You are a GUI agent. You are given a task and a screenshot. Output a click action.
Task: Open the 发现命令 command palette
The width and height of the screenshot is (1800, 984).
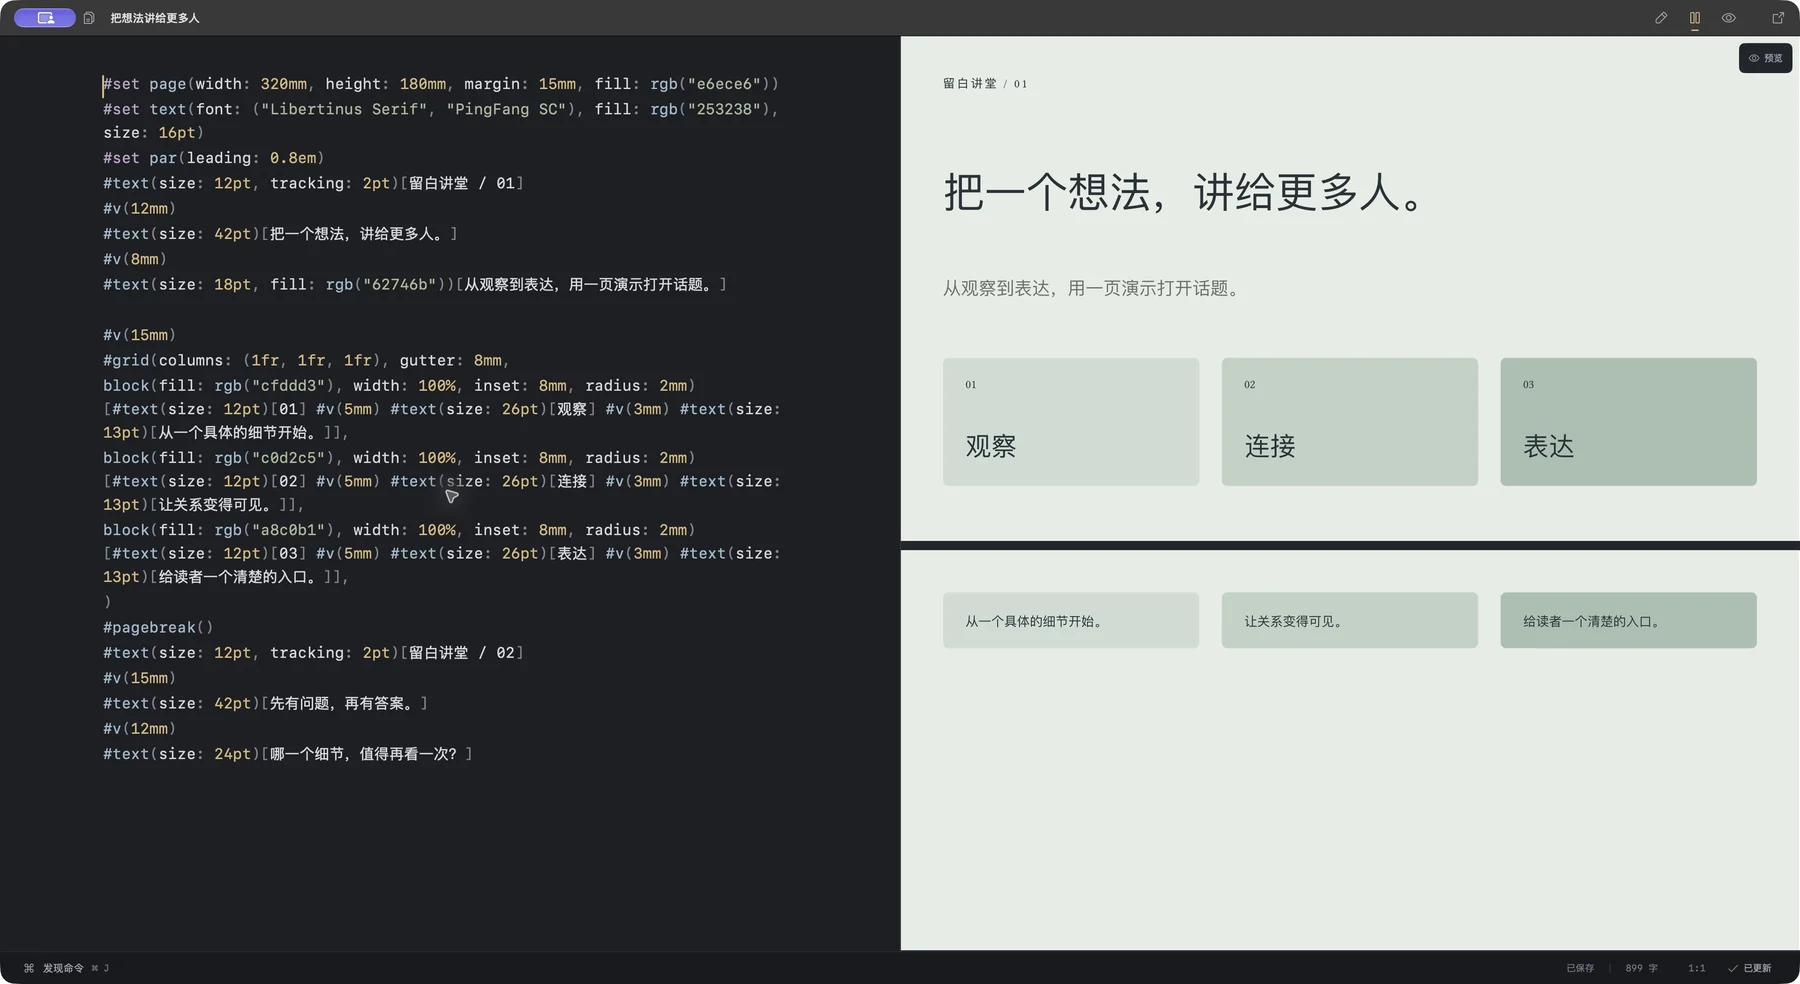[x=66, y=968]
